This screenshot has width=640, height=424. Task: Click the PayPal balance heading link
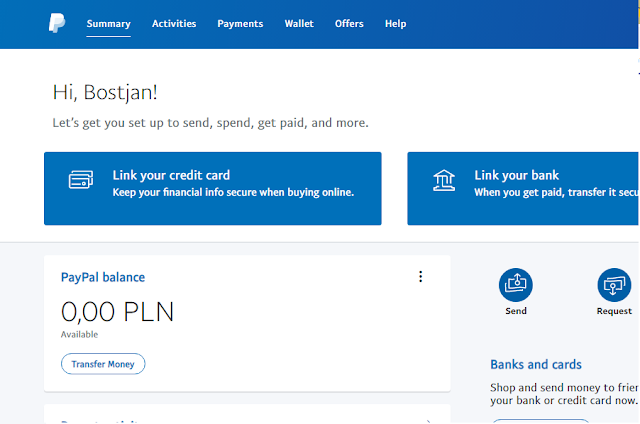pos(103,277)
